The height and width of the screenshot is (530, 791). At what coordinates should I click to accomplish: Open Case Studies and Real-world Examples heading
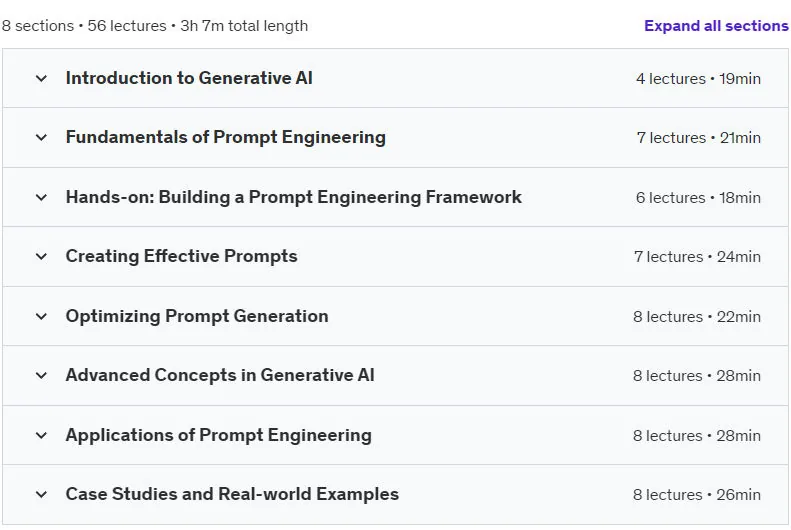tap(232, 494)
